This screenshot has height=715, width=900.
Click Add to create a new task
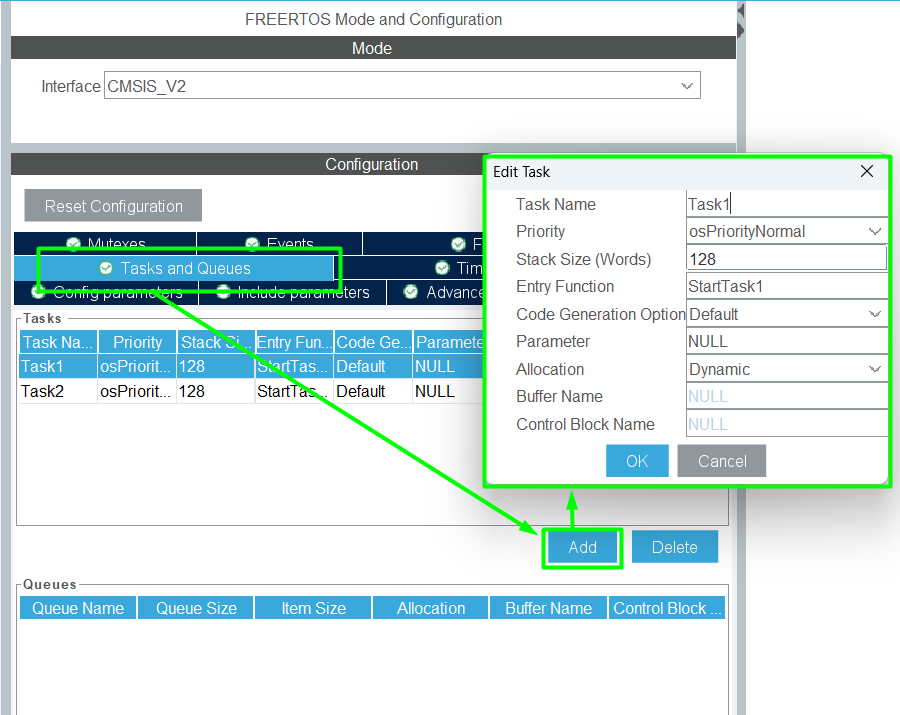[x=582, y=547]
